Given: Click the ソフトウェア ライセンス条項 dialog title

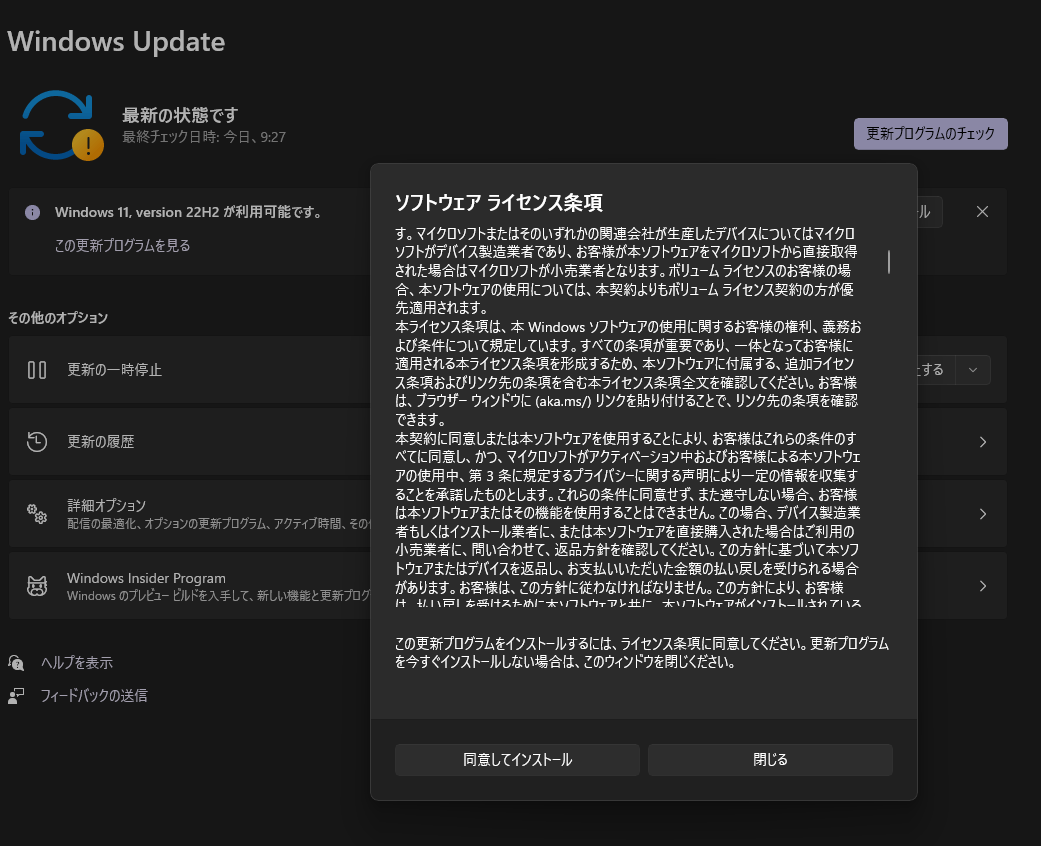Looking at the screenshot, I should pos(499,203).
